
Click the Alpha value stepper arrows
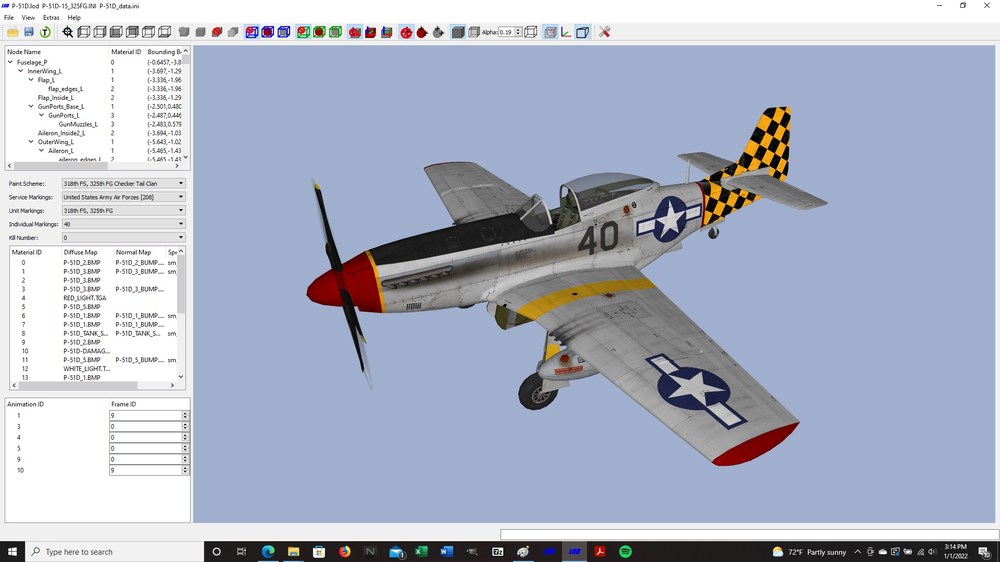(x=518, y=32)
